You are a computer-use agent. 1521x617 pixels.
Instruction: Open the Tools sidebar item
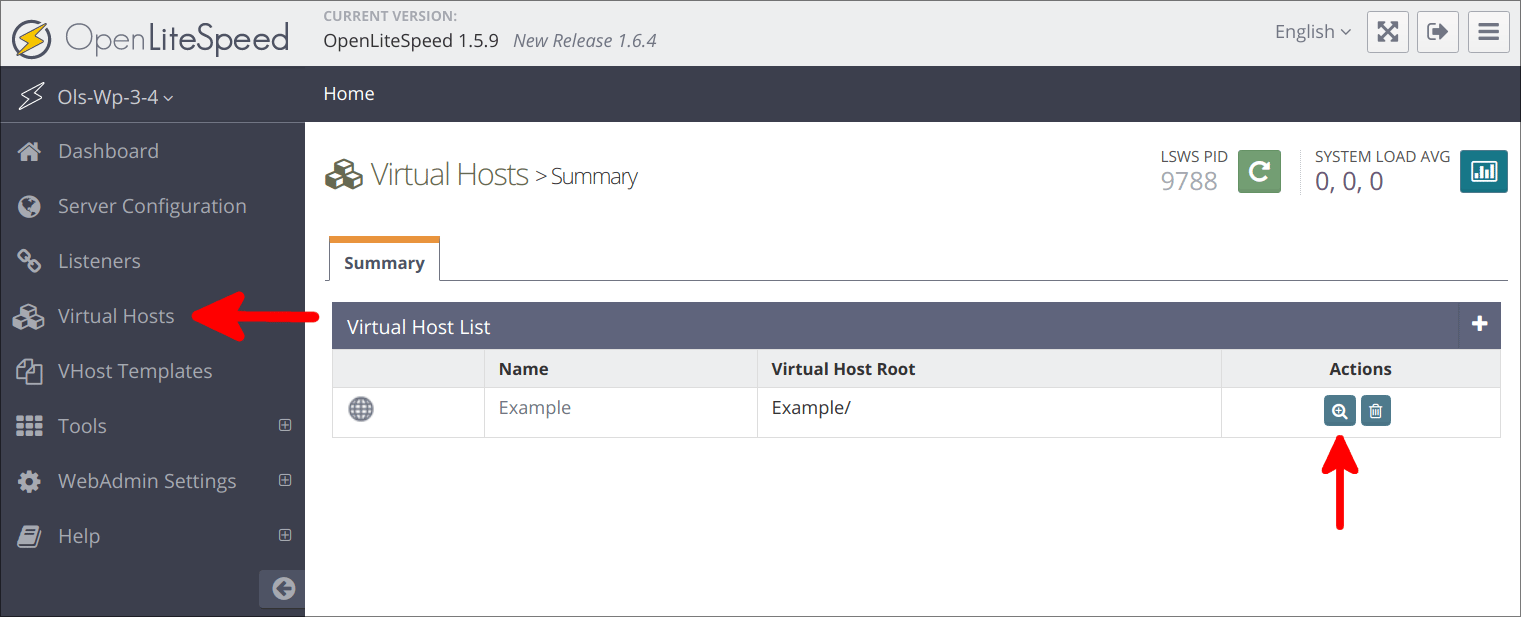click(82, 426)
